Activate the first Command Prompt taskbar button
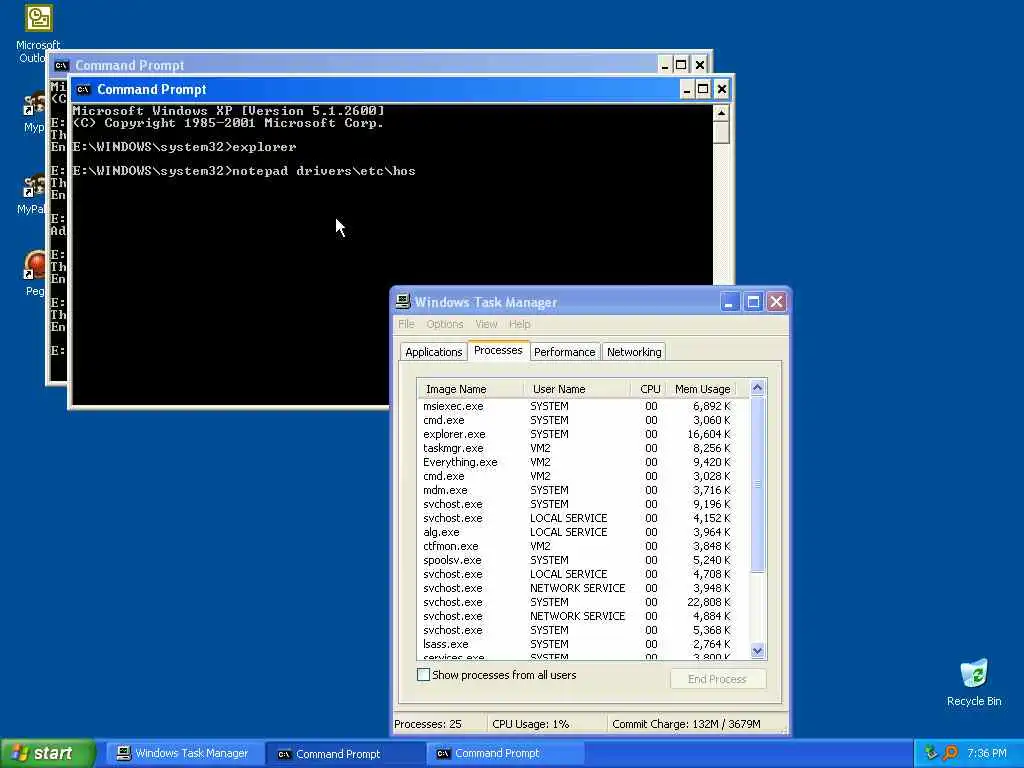 click(346, 754)
